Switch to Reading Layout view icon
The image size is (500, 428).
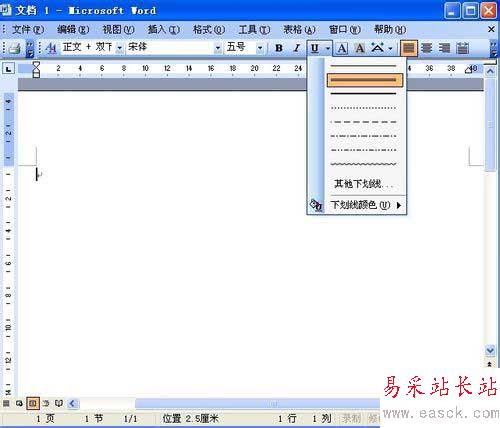tap(59, 403)
